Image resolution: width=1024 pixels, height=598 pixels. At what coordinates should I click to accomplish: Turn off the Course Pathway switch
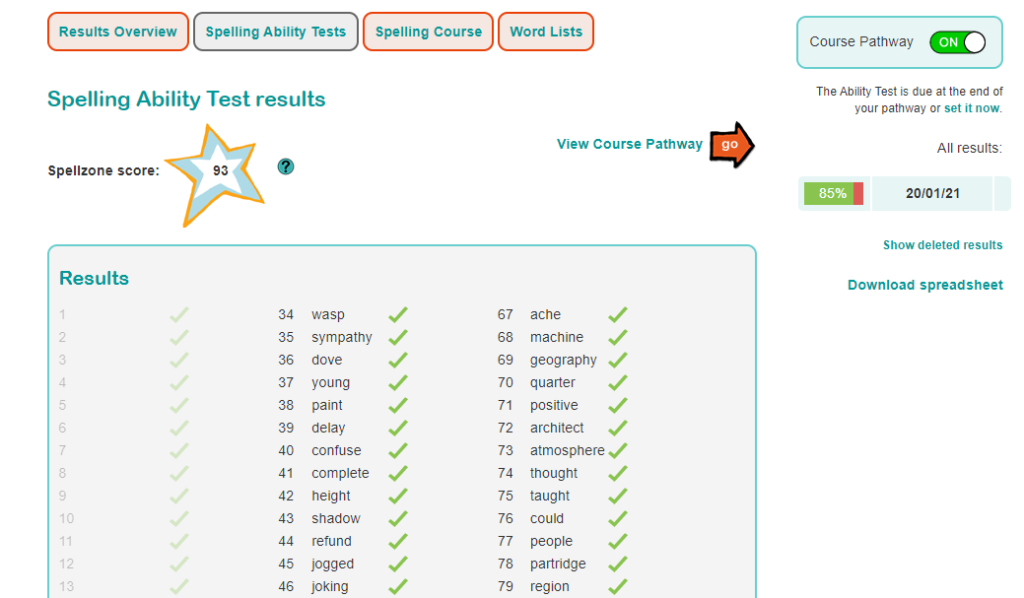[x=957, y=42]
